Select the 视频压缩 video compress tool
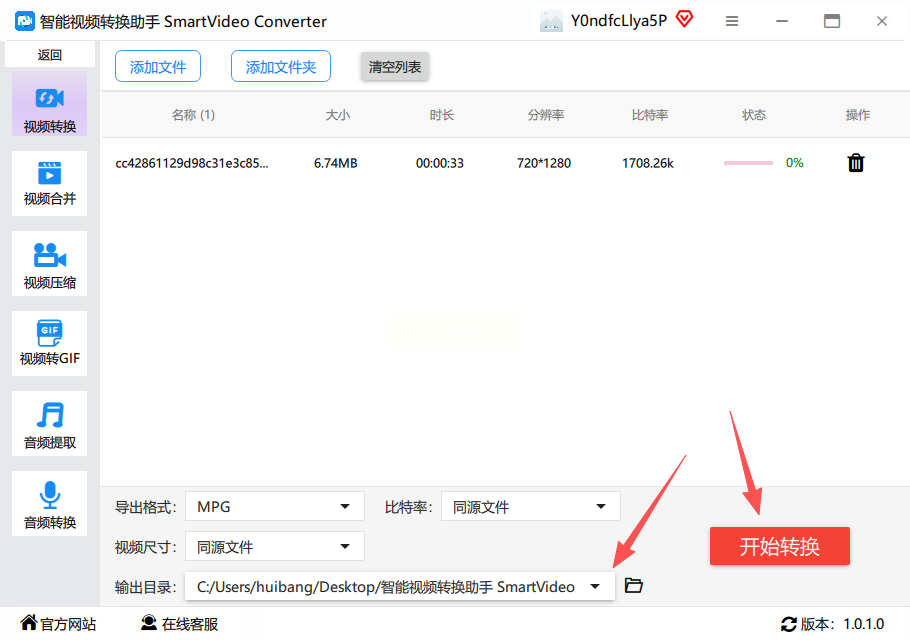Image resolution: width=910 pixels, height=640 pixels. tap(49, 263)
